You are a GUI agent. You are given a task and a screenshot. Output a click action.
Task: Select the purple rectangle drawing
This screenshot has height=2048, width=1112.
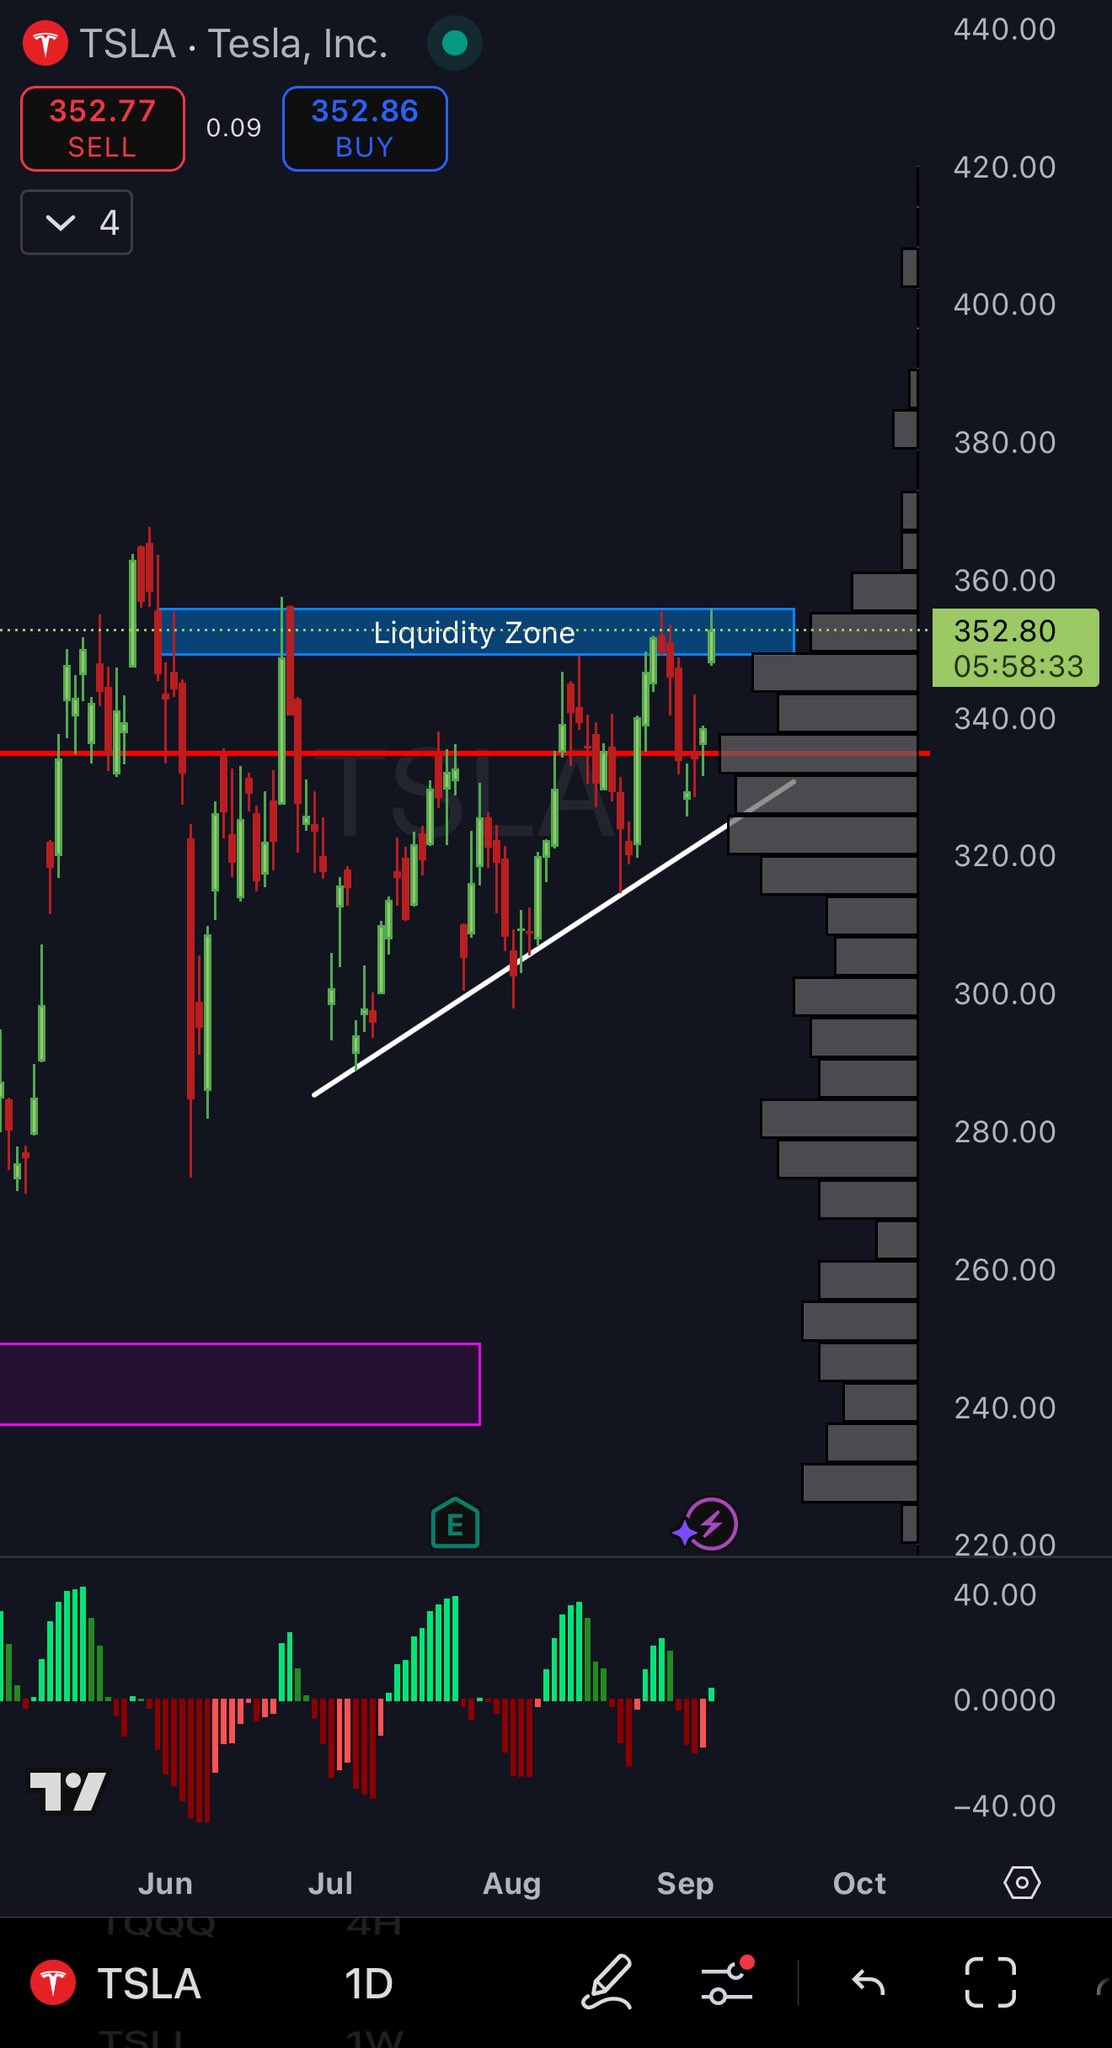tap(240, 1384)
